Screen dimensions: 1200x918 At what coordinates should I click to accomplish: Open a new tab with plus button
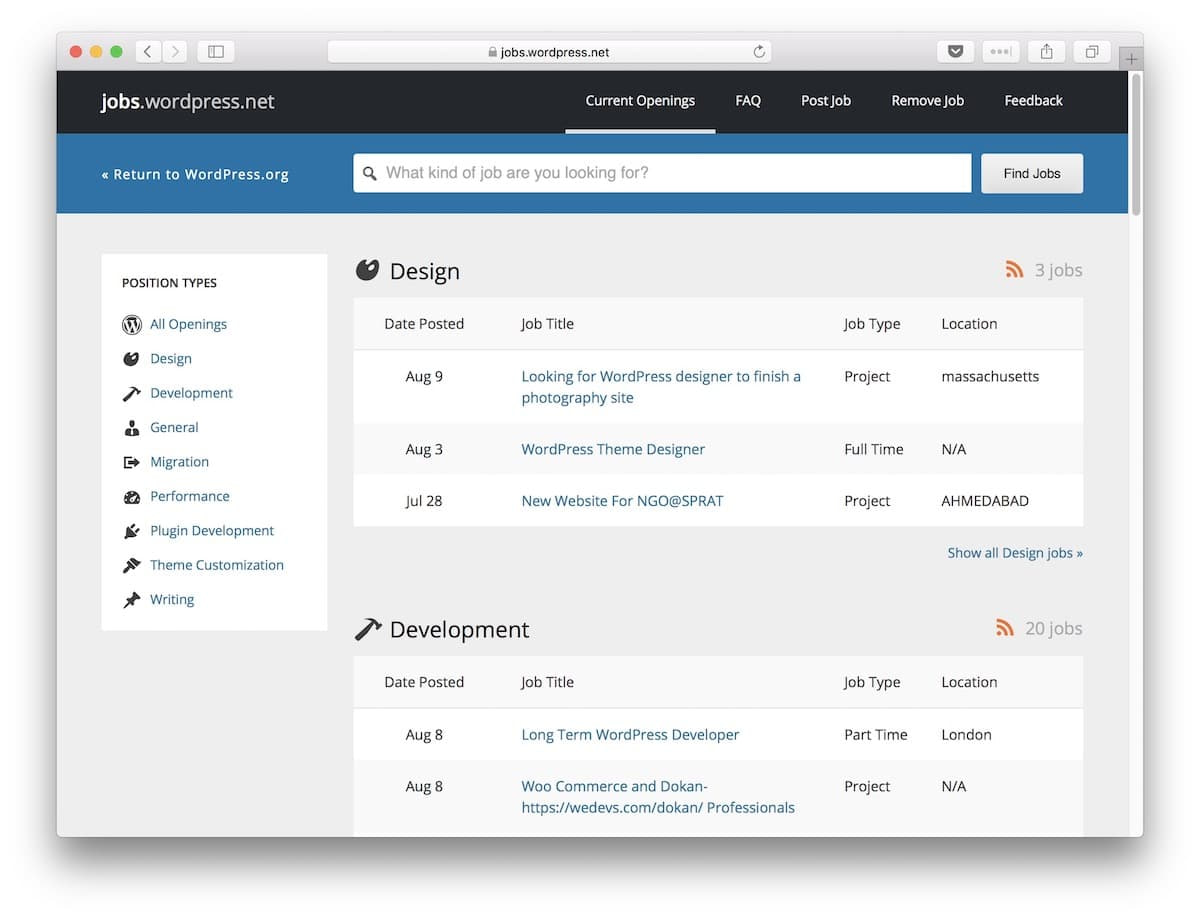tap(1131, 59)
